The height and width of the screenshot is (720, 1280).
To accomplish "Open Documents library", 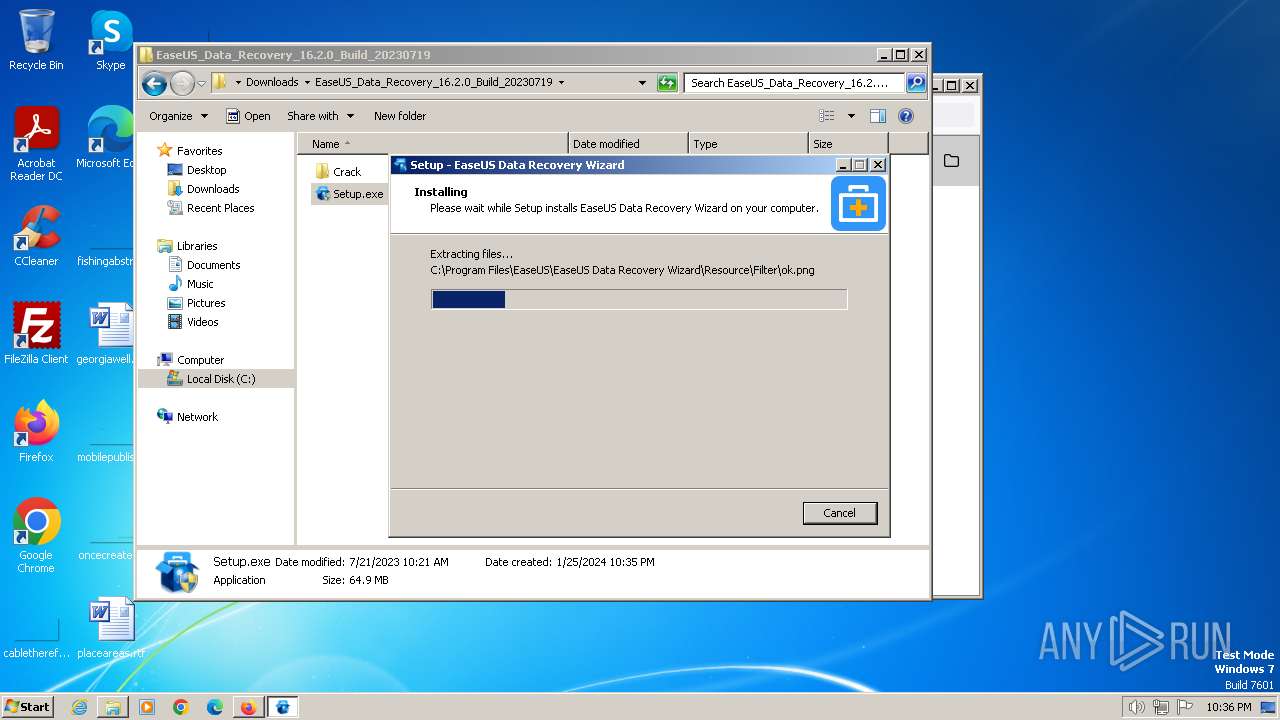I will (x=204, y=265).
